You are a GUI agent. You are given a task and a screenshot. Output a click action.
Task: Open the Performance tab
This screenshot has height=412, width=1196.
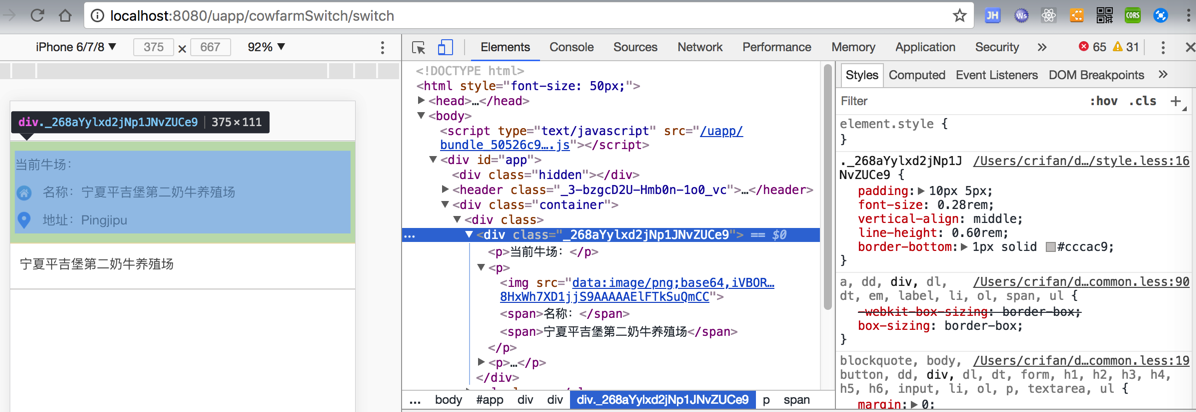(777, 47)
